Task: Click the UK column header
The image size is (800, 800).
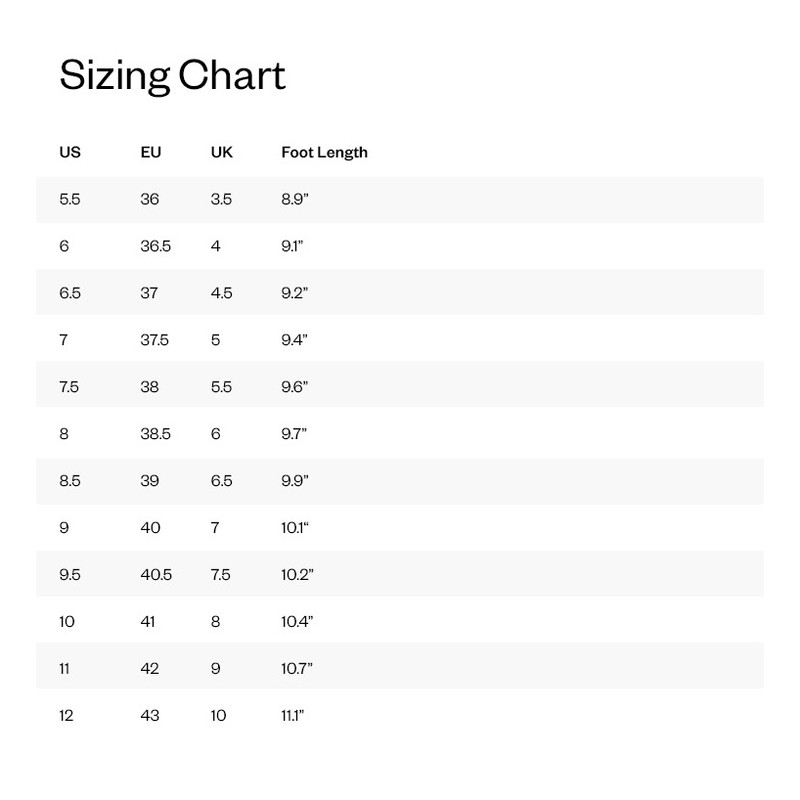Action: 221,153
